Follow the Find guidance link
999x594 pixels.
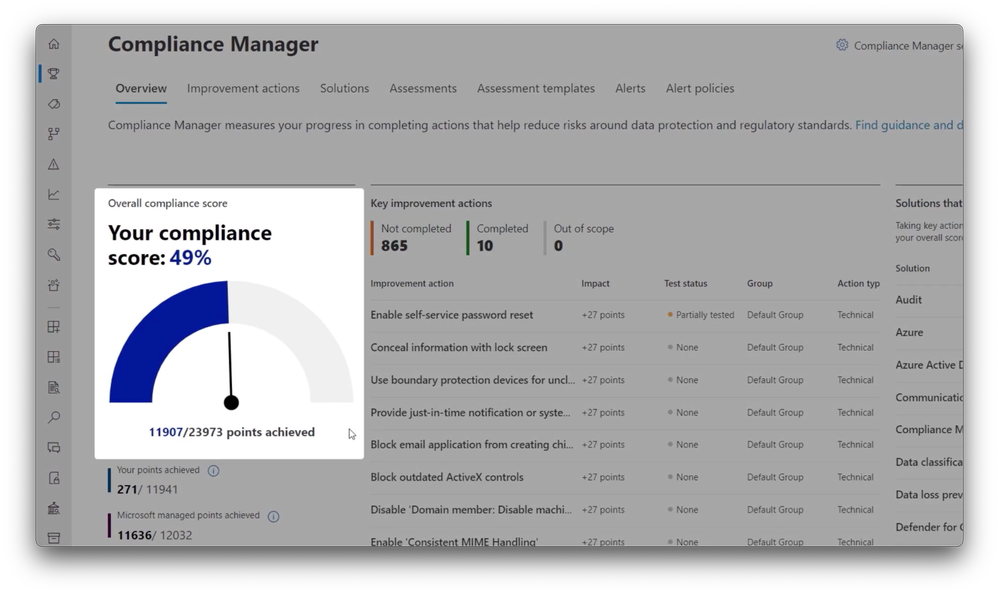pyautogui.click(x=909, y=125)
